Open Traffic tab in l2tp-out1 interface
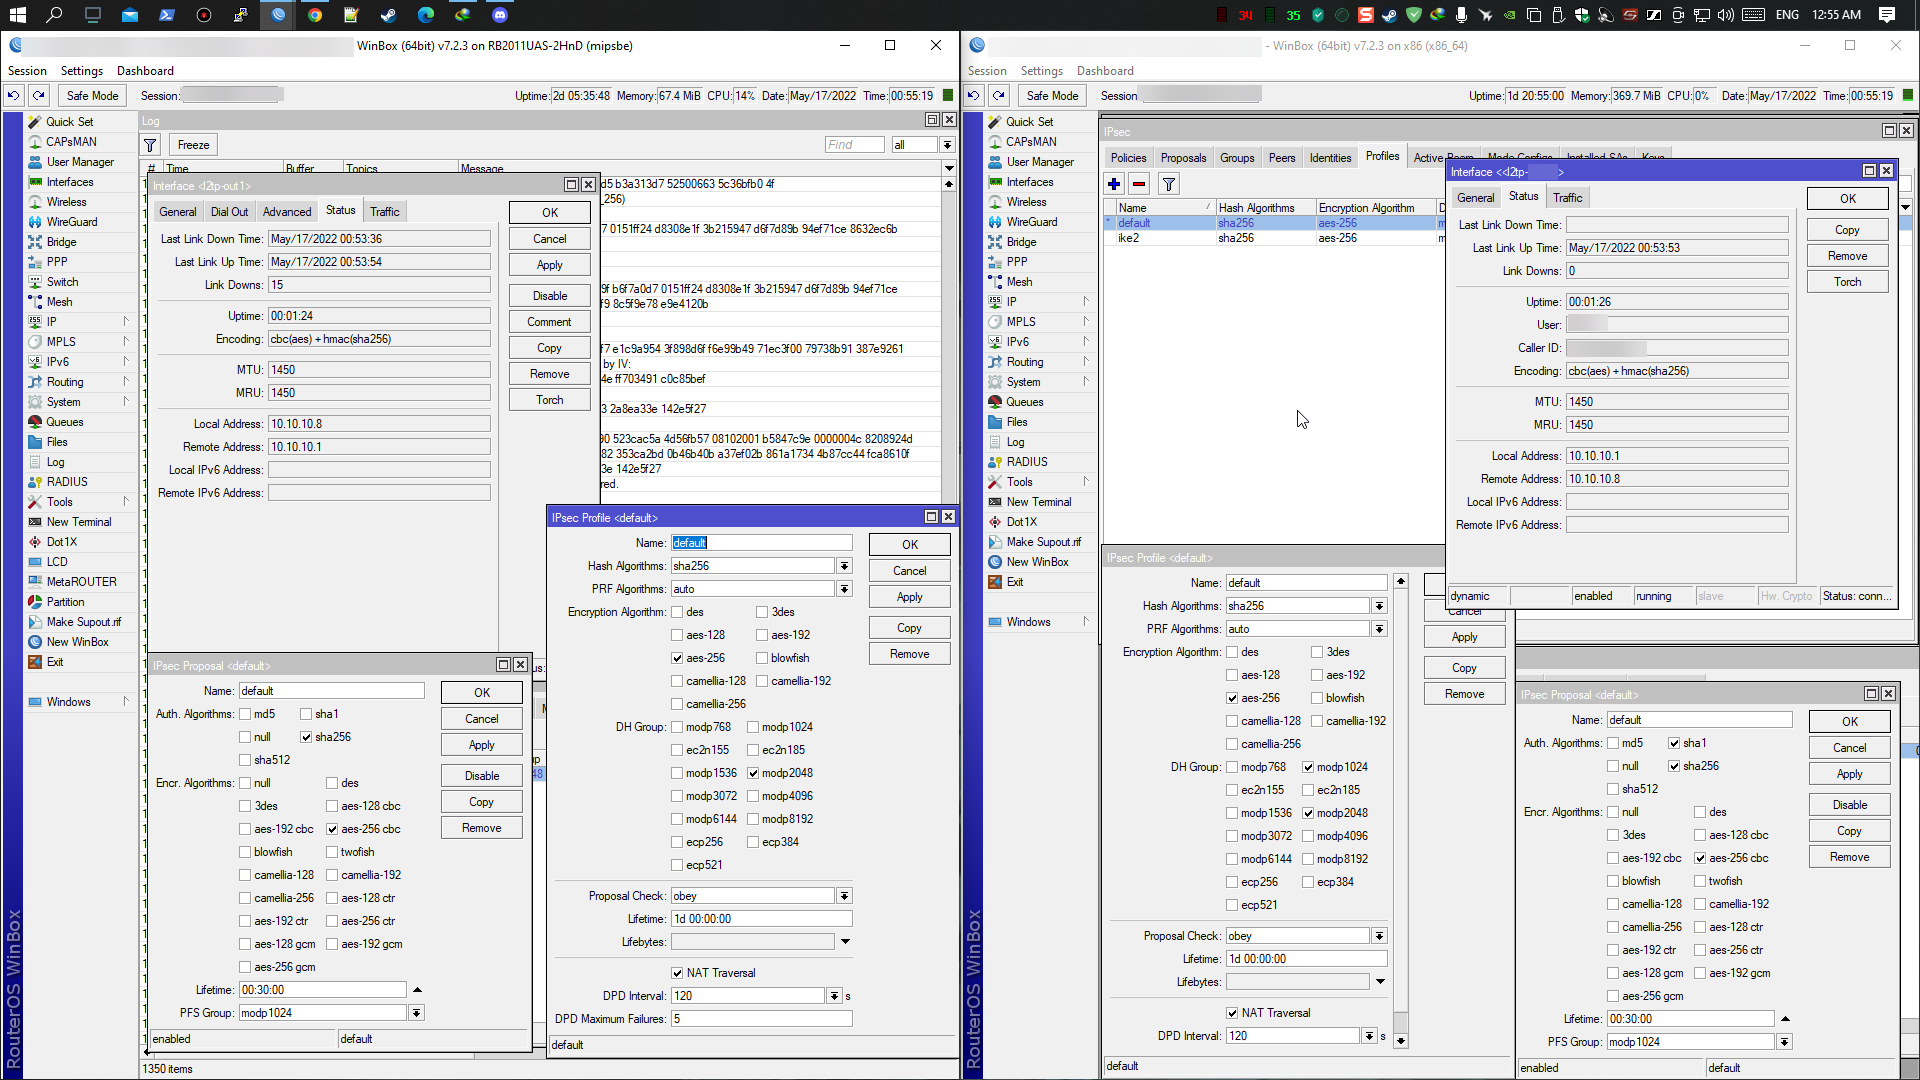 pos(385,212)
